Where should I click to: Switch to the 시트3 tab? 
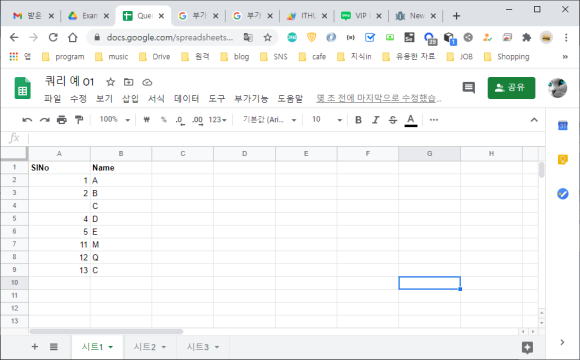point(198,347)
